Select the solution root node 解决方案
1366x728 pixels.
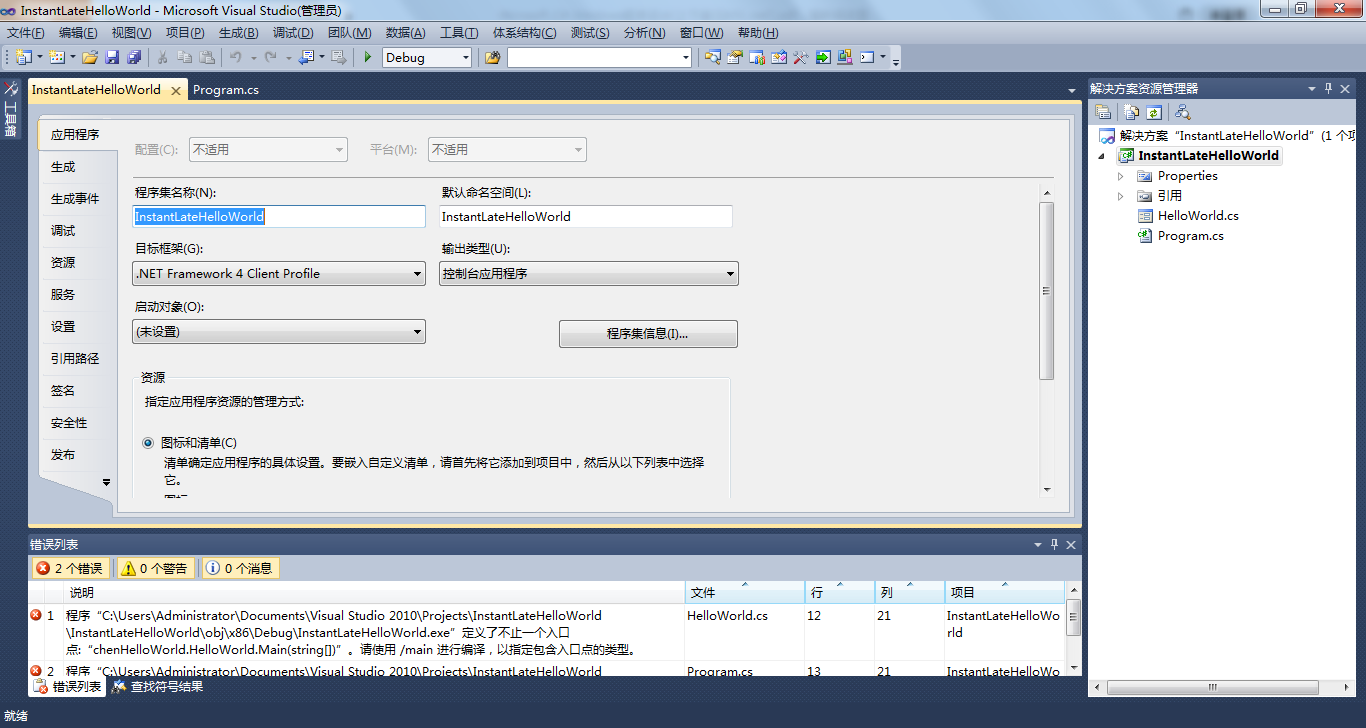coord(1227,136)
